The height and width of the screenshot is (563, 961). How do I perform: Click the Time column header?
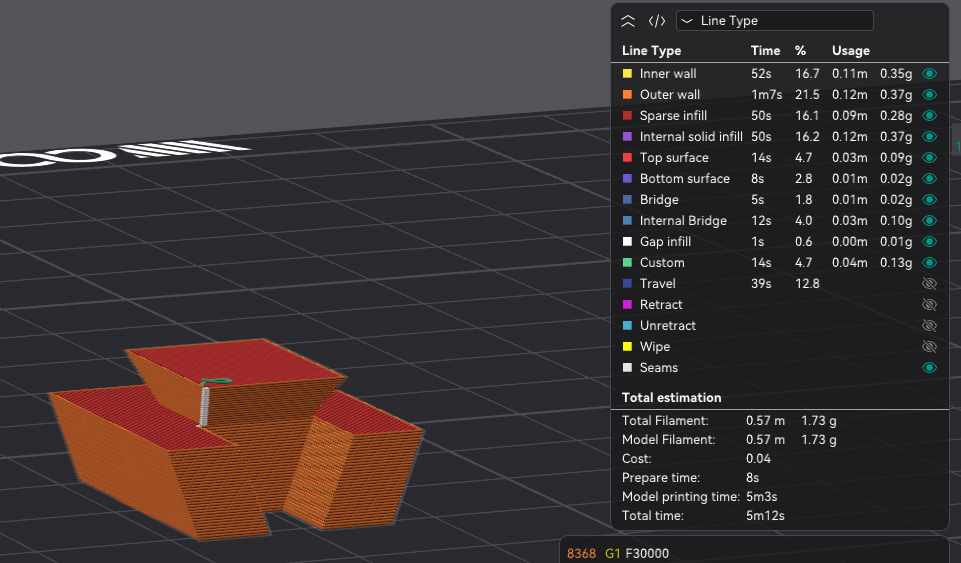(x=765, y=51)
